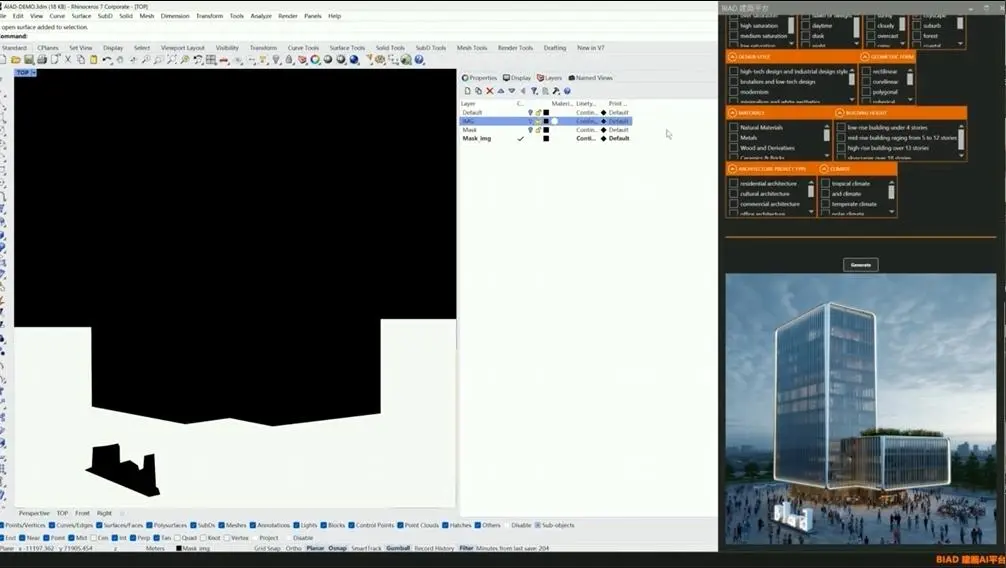The image size is (1006, 568).
Task: Delete layer using the red X icon
Action: (489, 91)
